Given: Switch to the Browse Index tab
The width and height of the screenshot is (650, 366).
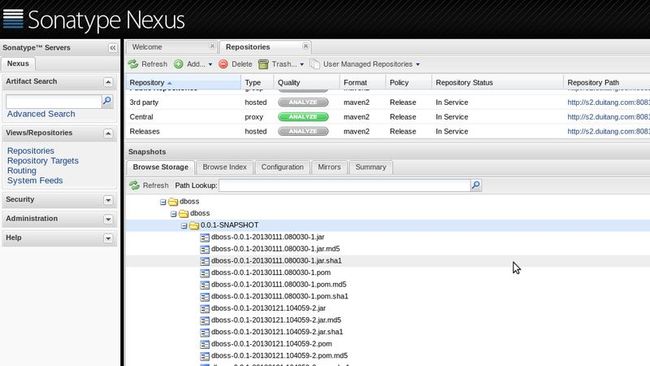Looking at the screenshot, I should 225,167.
